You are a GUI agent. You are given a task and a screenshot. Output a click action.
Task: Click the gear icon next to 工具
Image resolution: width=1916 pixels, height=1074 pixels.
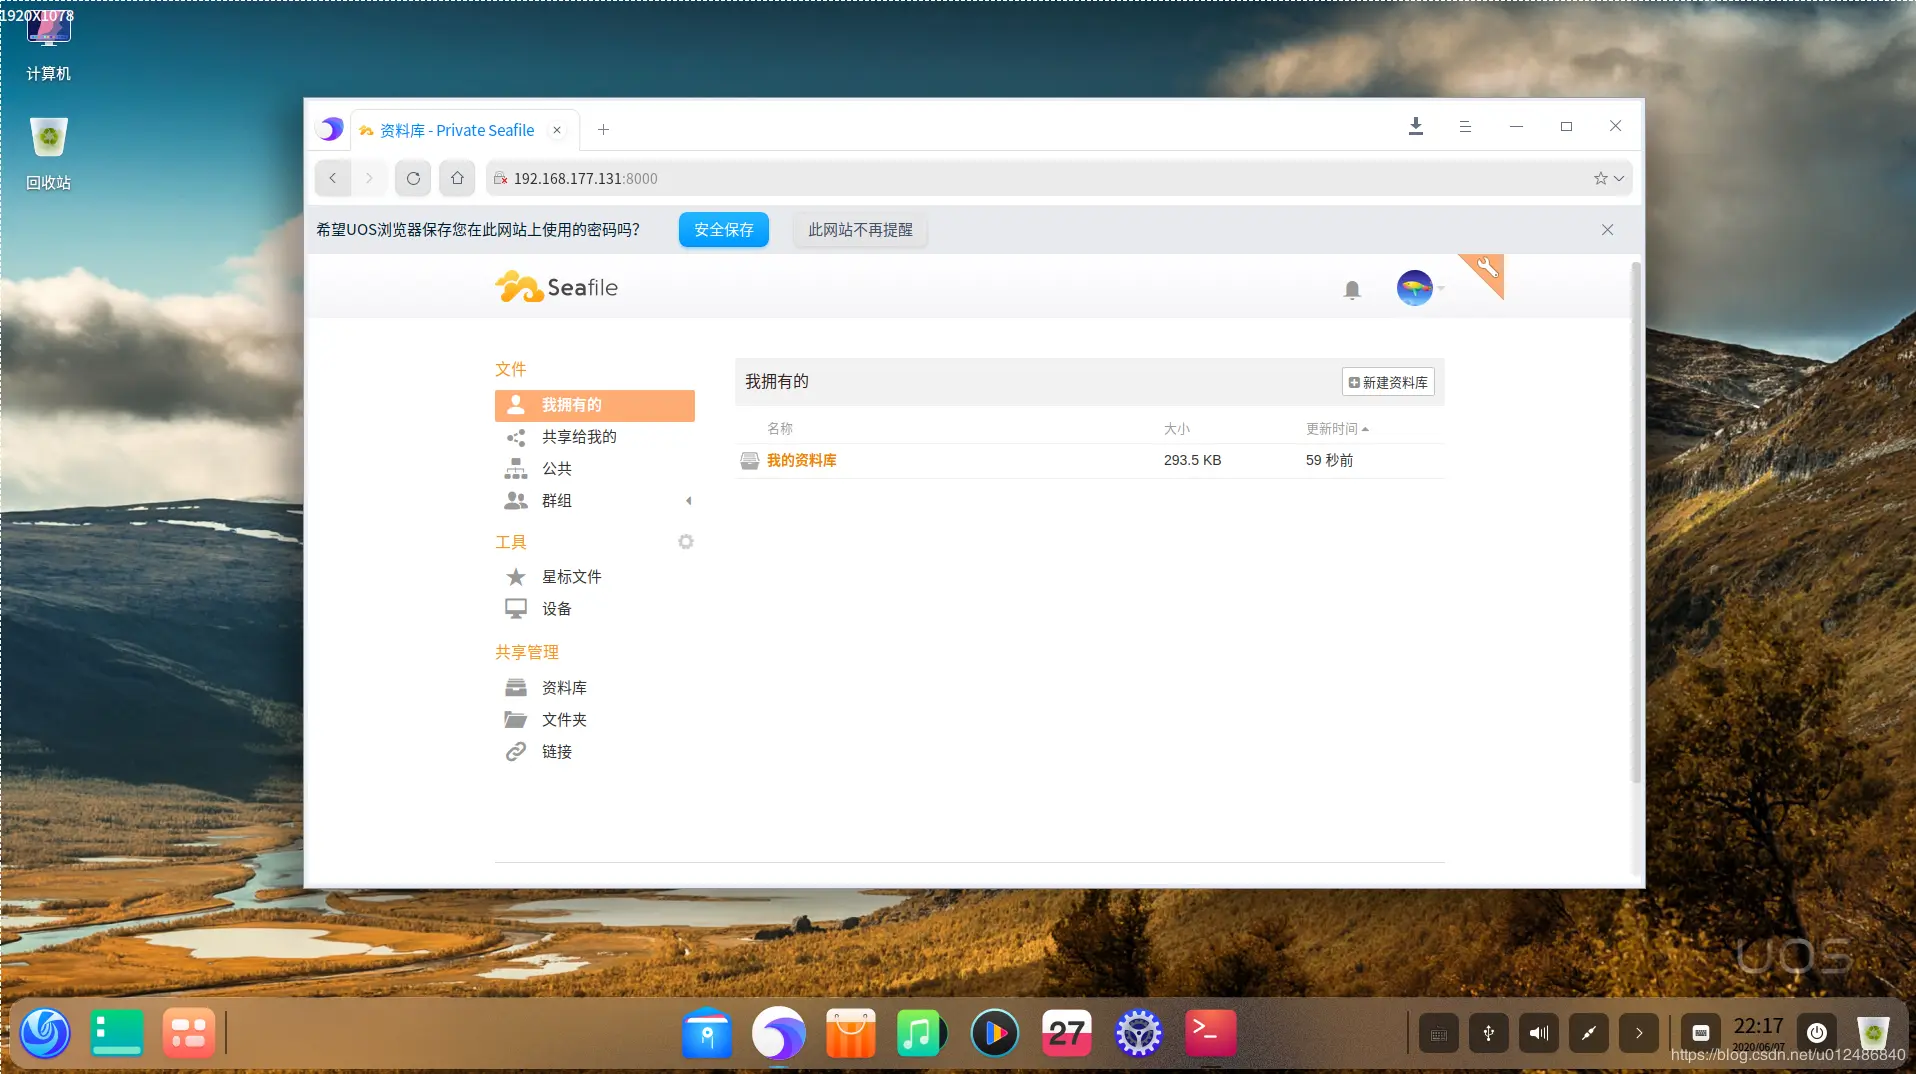click(685, 541)
